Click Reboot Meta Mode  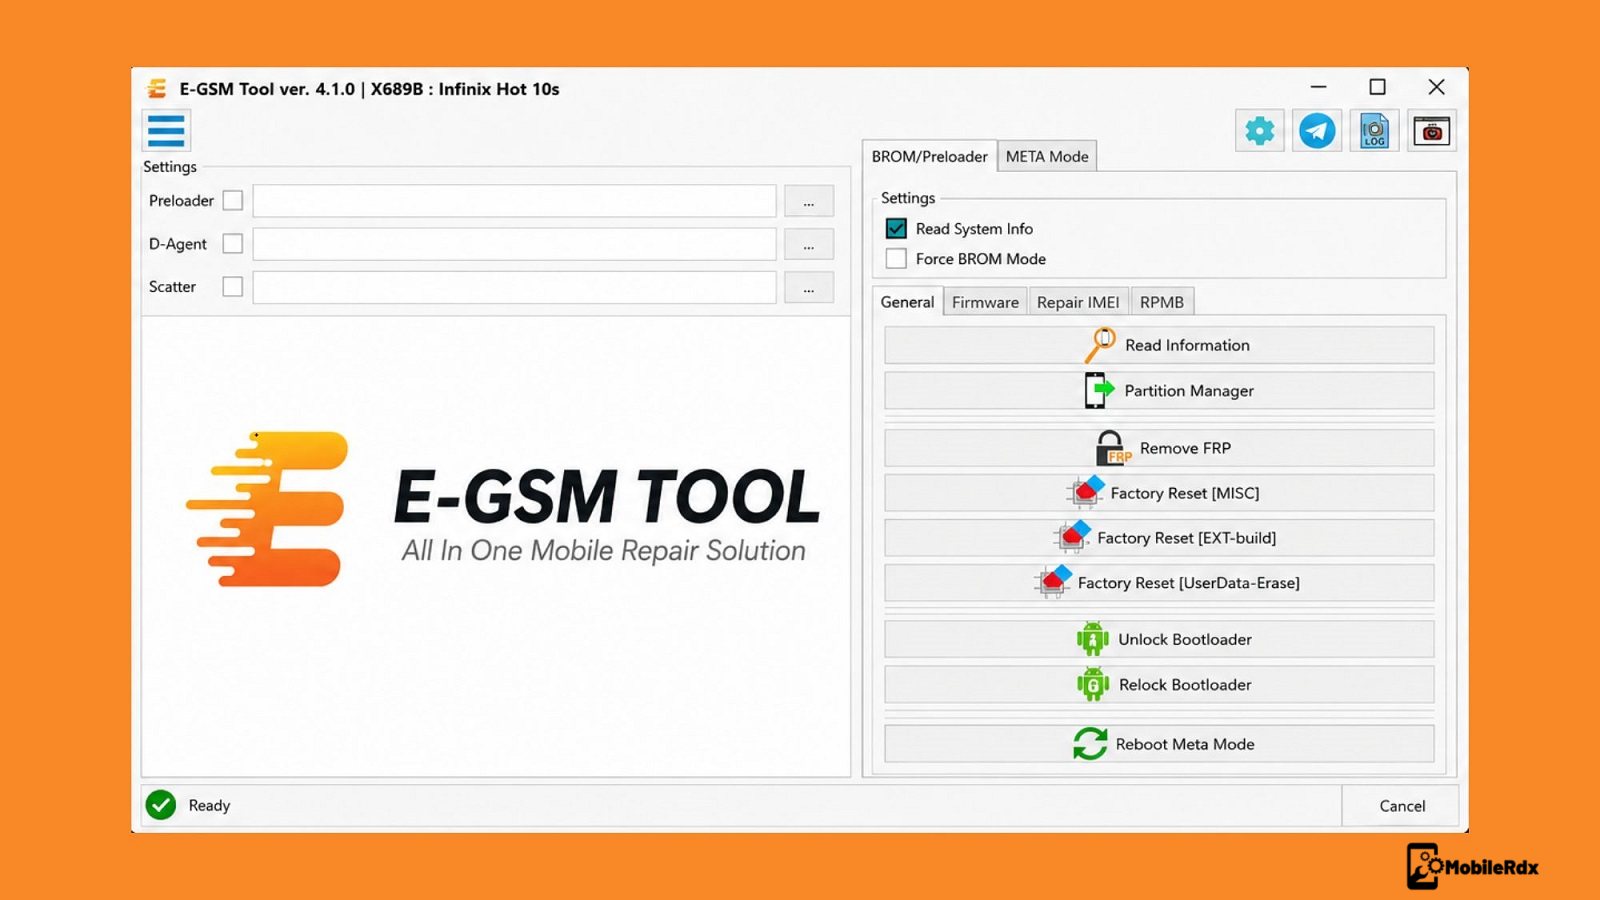(x=1159, y=744)
